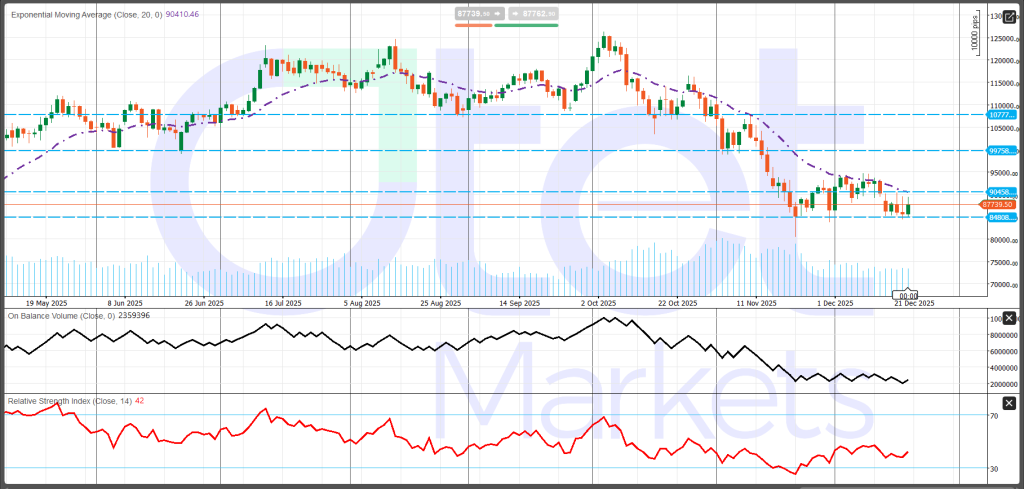The width and height of the screenshot is (1024, 489).
Task: Close the Relative Strength Index panel
Action: 1009,402
